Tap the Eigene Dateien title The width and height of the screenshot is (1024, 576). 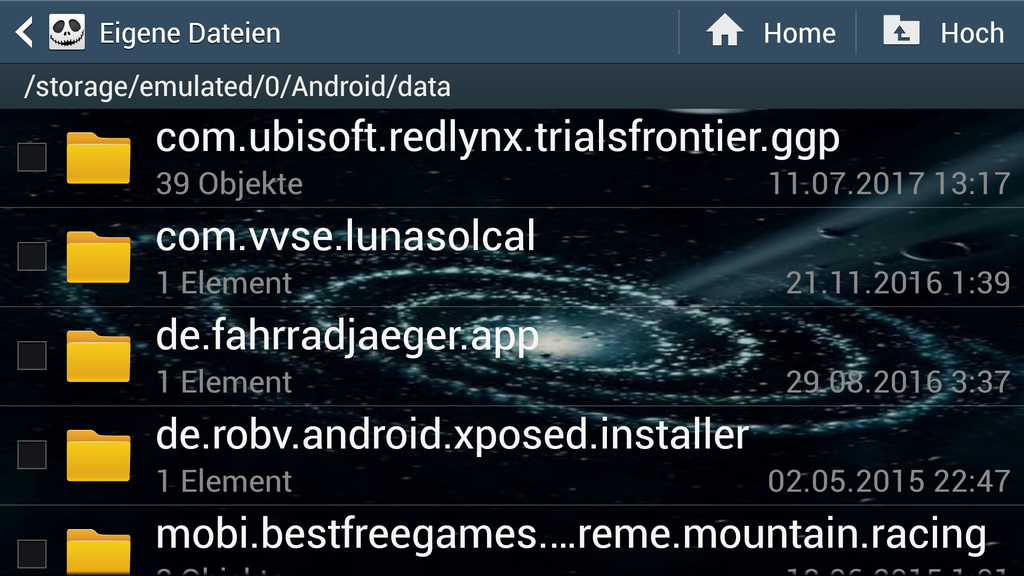189,34
